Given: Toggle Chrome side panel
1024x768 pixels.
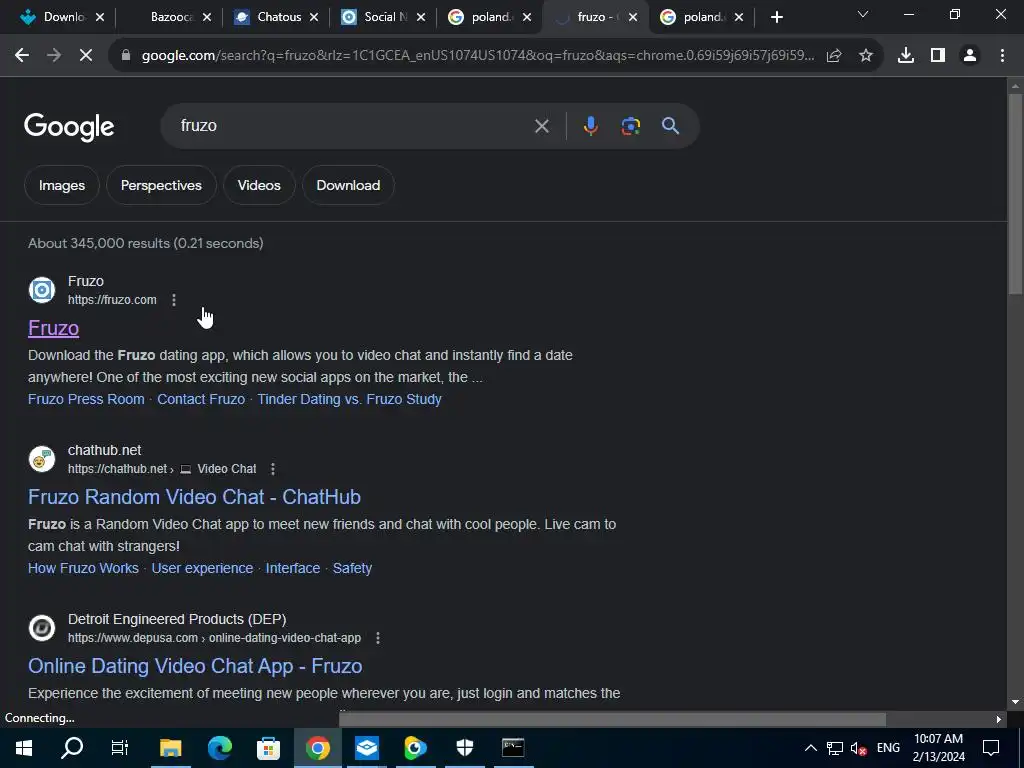Looking at the screenshot, I should [x=938, y=56].
